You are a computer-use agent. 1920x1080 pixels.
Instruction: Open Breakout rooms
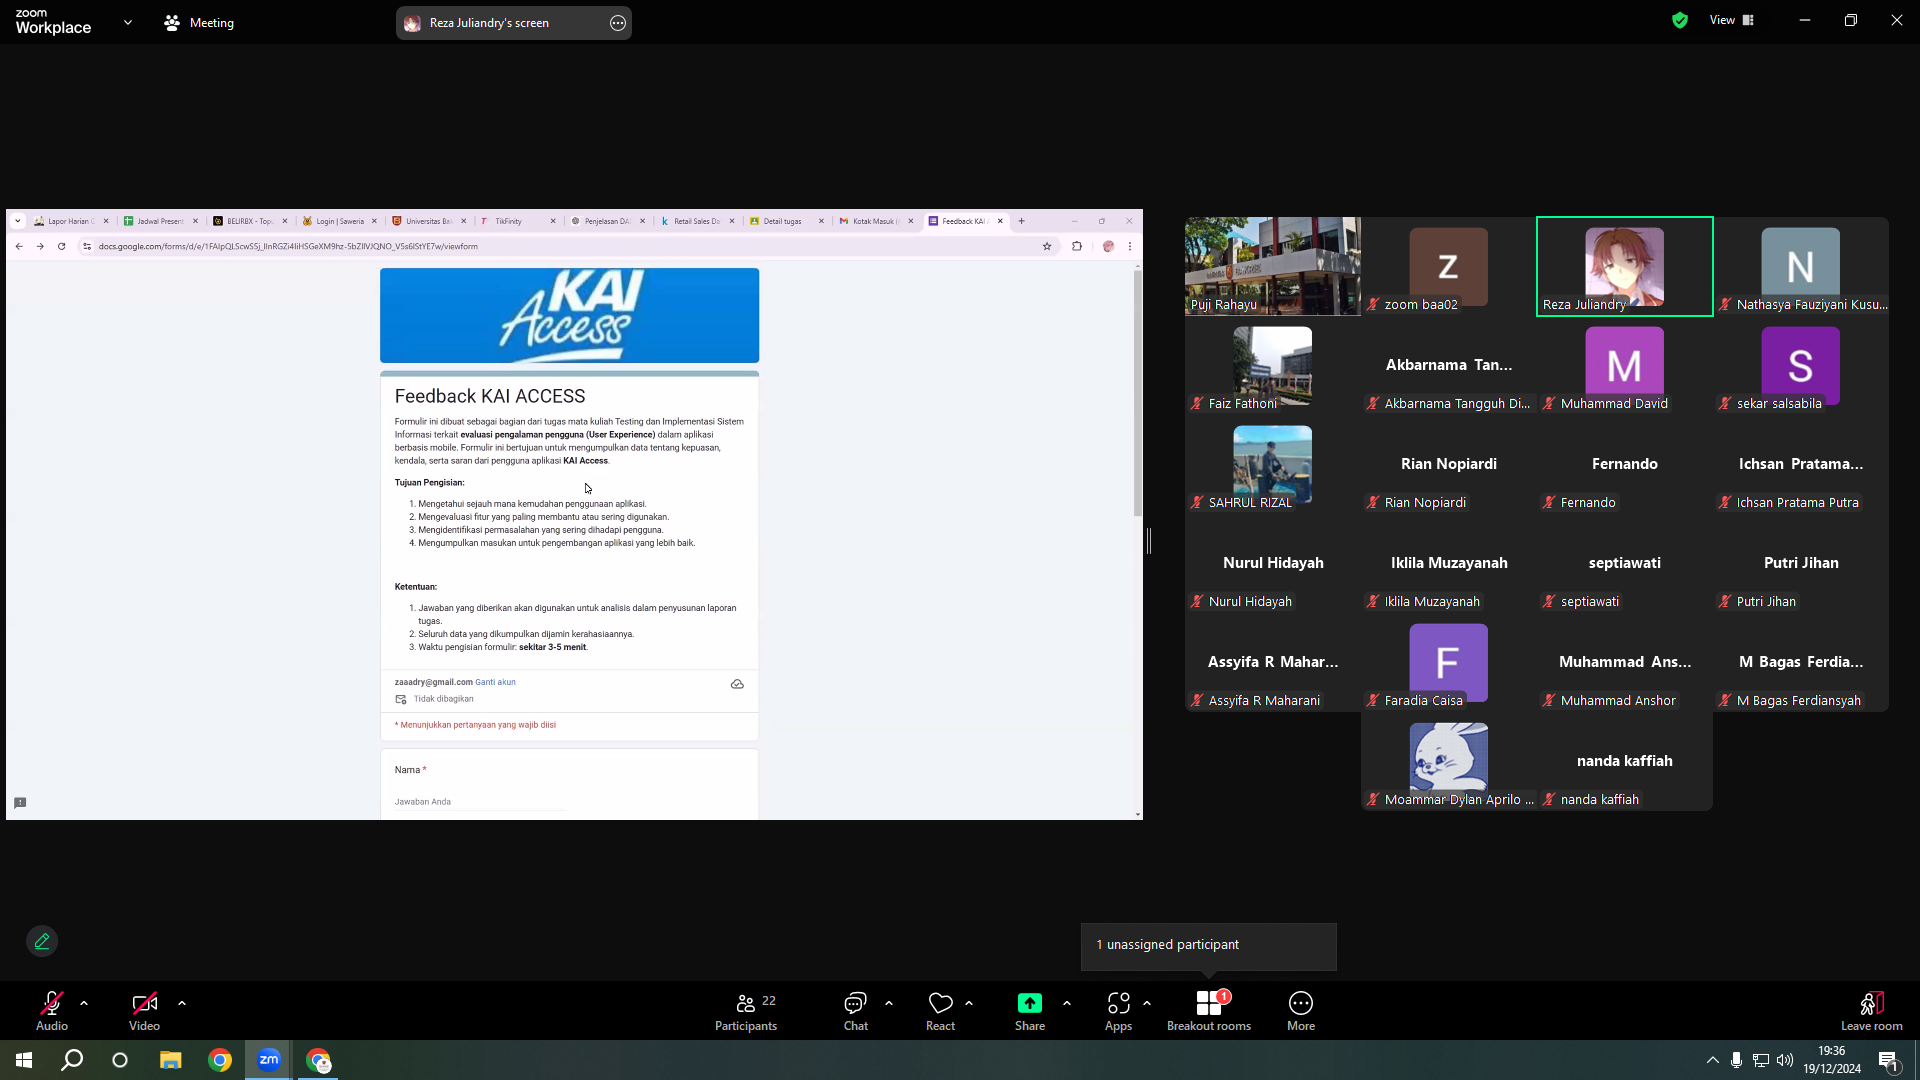click(x=1209, y=1011)
